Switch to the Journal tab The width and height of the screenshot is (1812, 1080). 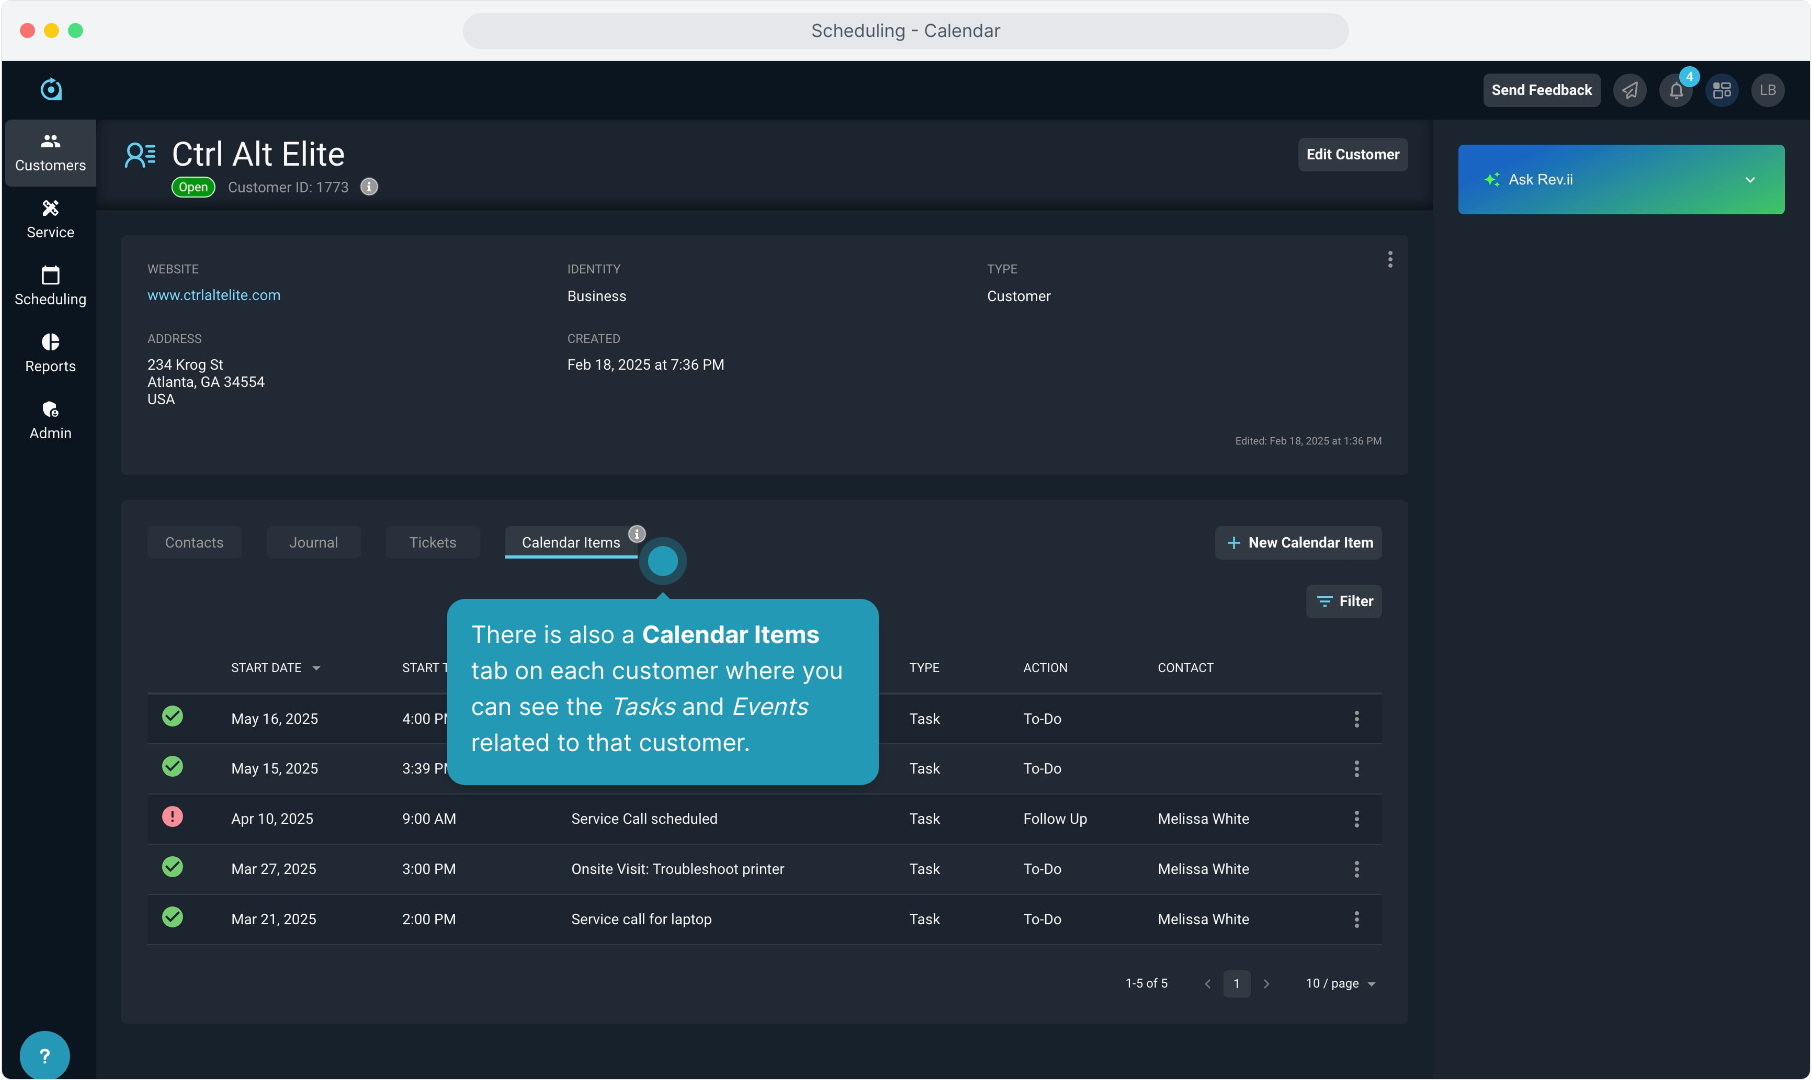[x=313, y=543]
